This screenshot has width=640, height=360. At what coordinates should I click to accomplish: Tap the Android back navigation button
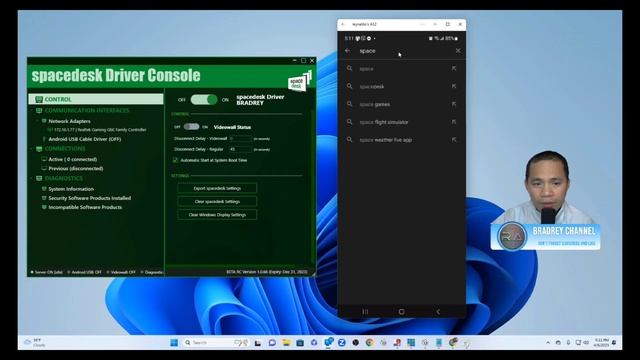pos(438,311)
